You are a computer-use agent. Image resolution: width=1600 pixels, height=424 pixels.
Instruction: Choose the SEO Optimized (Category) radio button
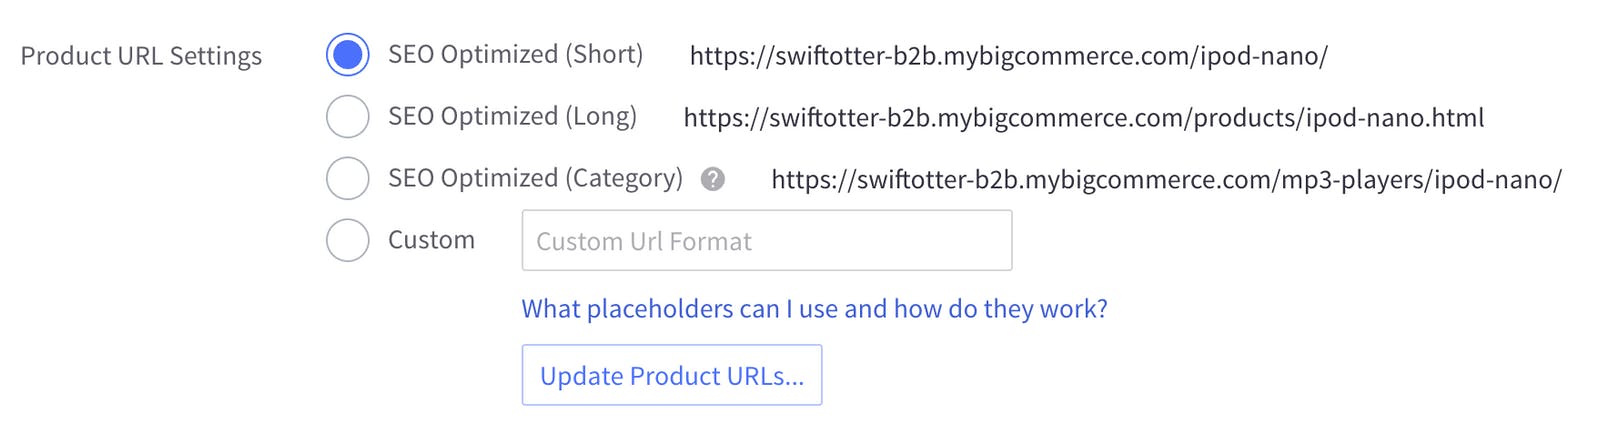coord(348,179)
